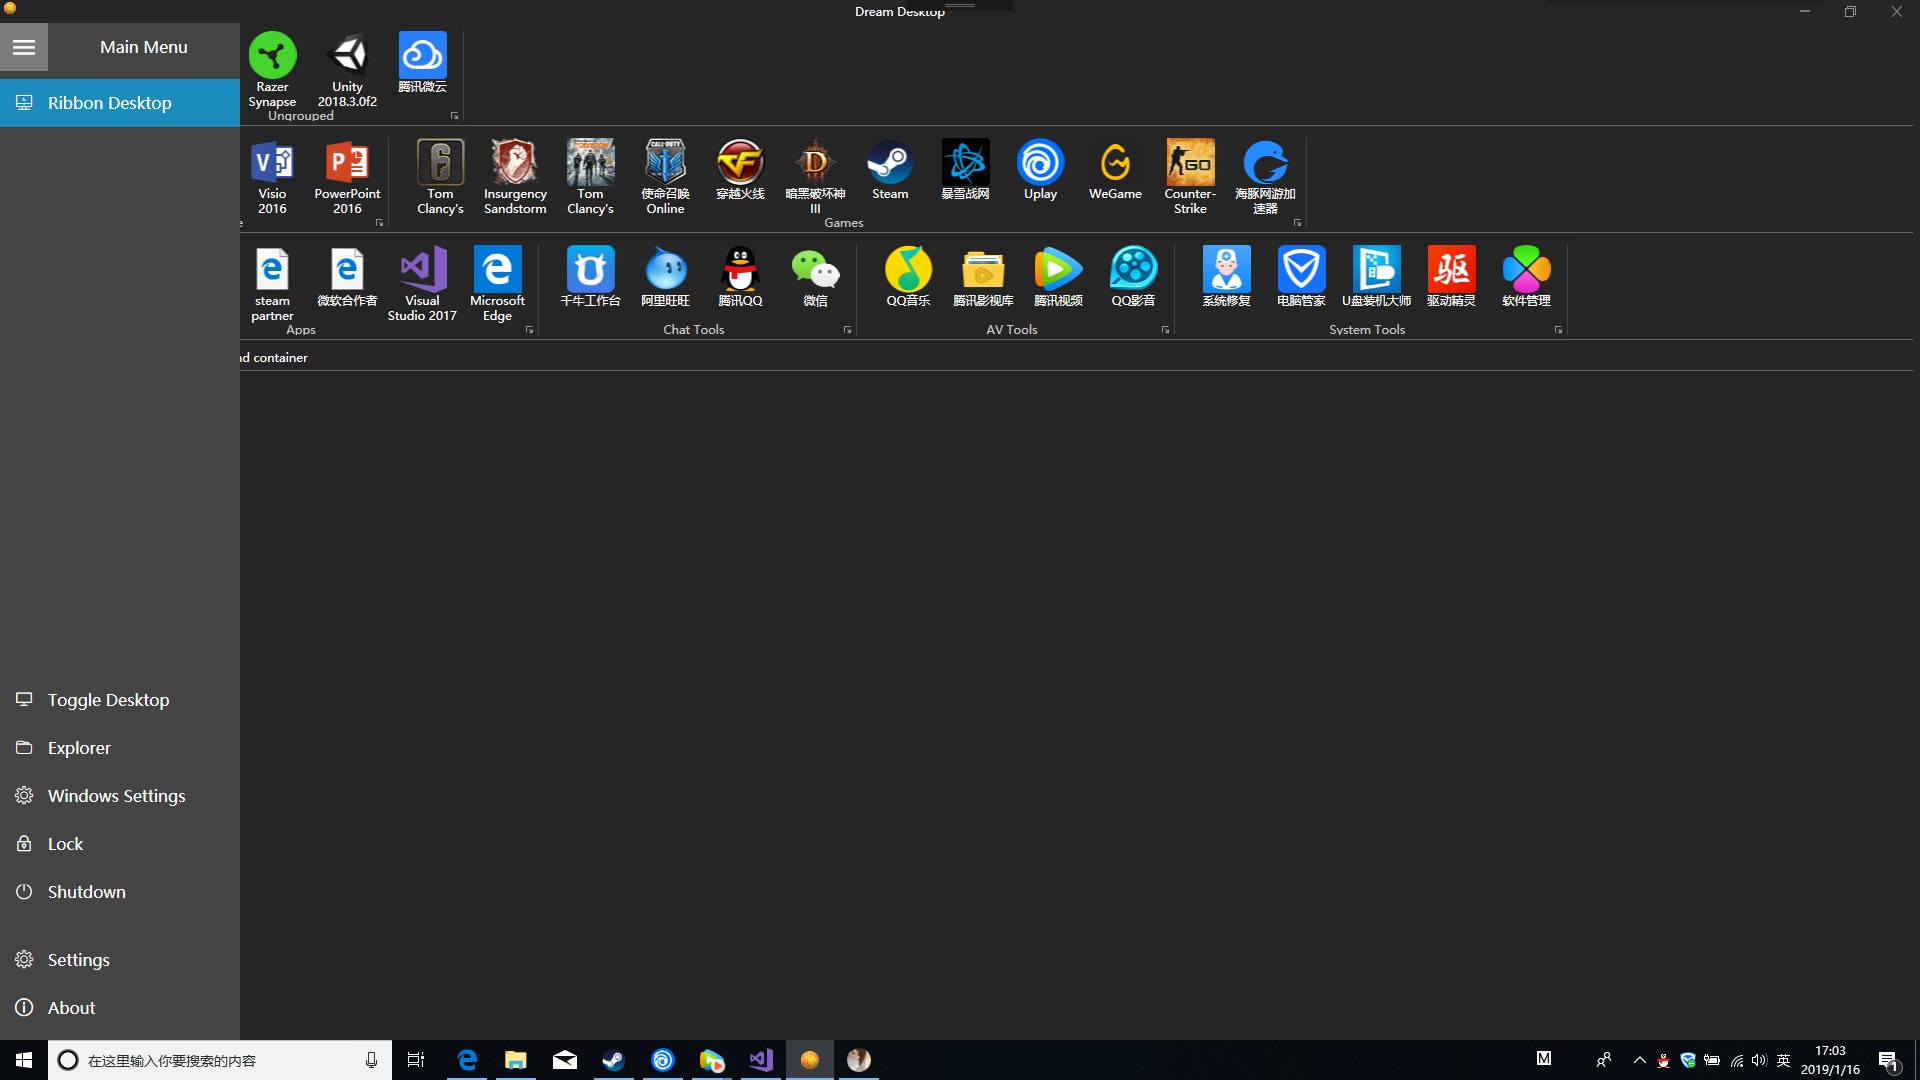Open 阿里旺旺 chat app
The width and height of the screenshot is (1920, 1080).
[x=665, y=276]
